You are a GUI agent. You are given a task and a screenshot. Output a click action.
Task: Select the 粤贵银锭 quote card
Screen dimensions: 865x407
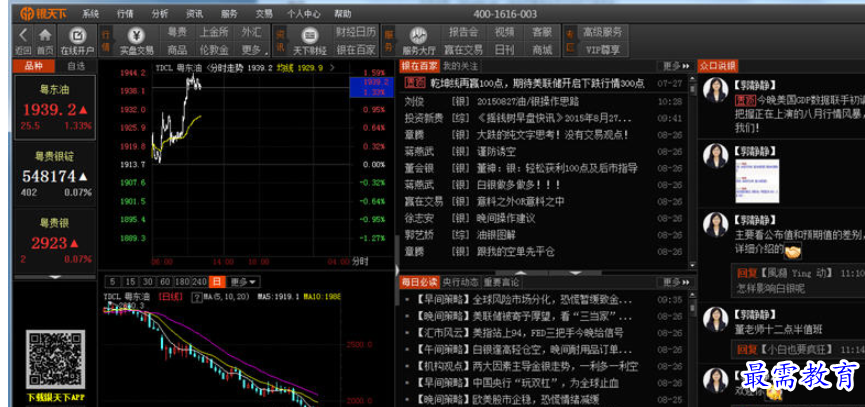click(x=55, y=175)
